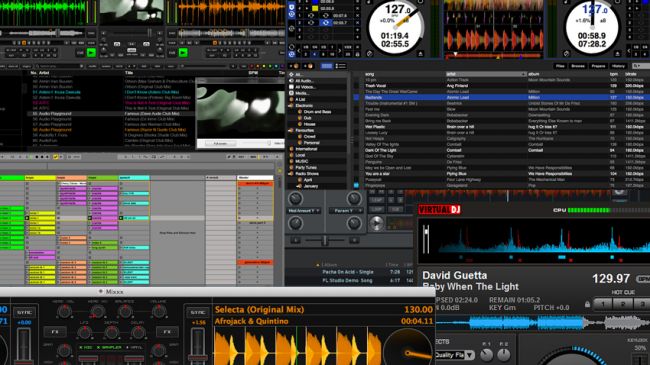Click the spinning vinyl widget in Mixxx

407,348
